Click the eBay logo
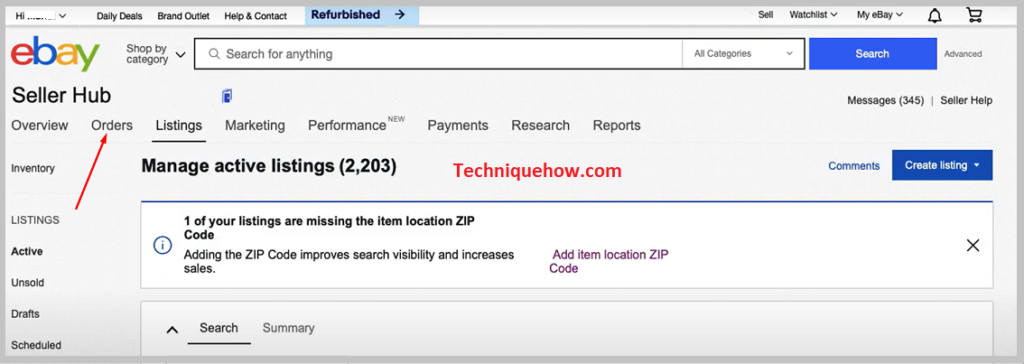This screenshot has width=1024, height=364. click(56, 54)
